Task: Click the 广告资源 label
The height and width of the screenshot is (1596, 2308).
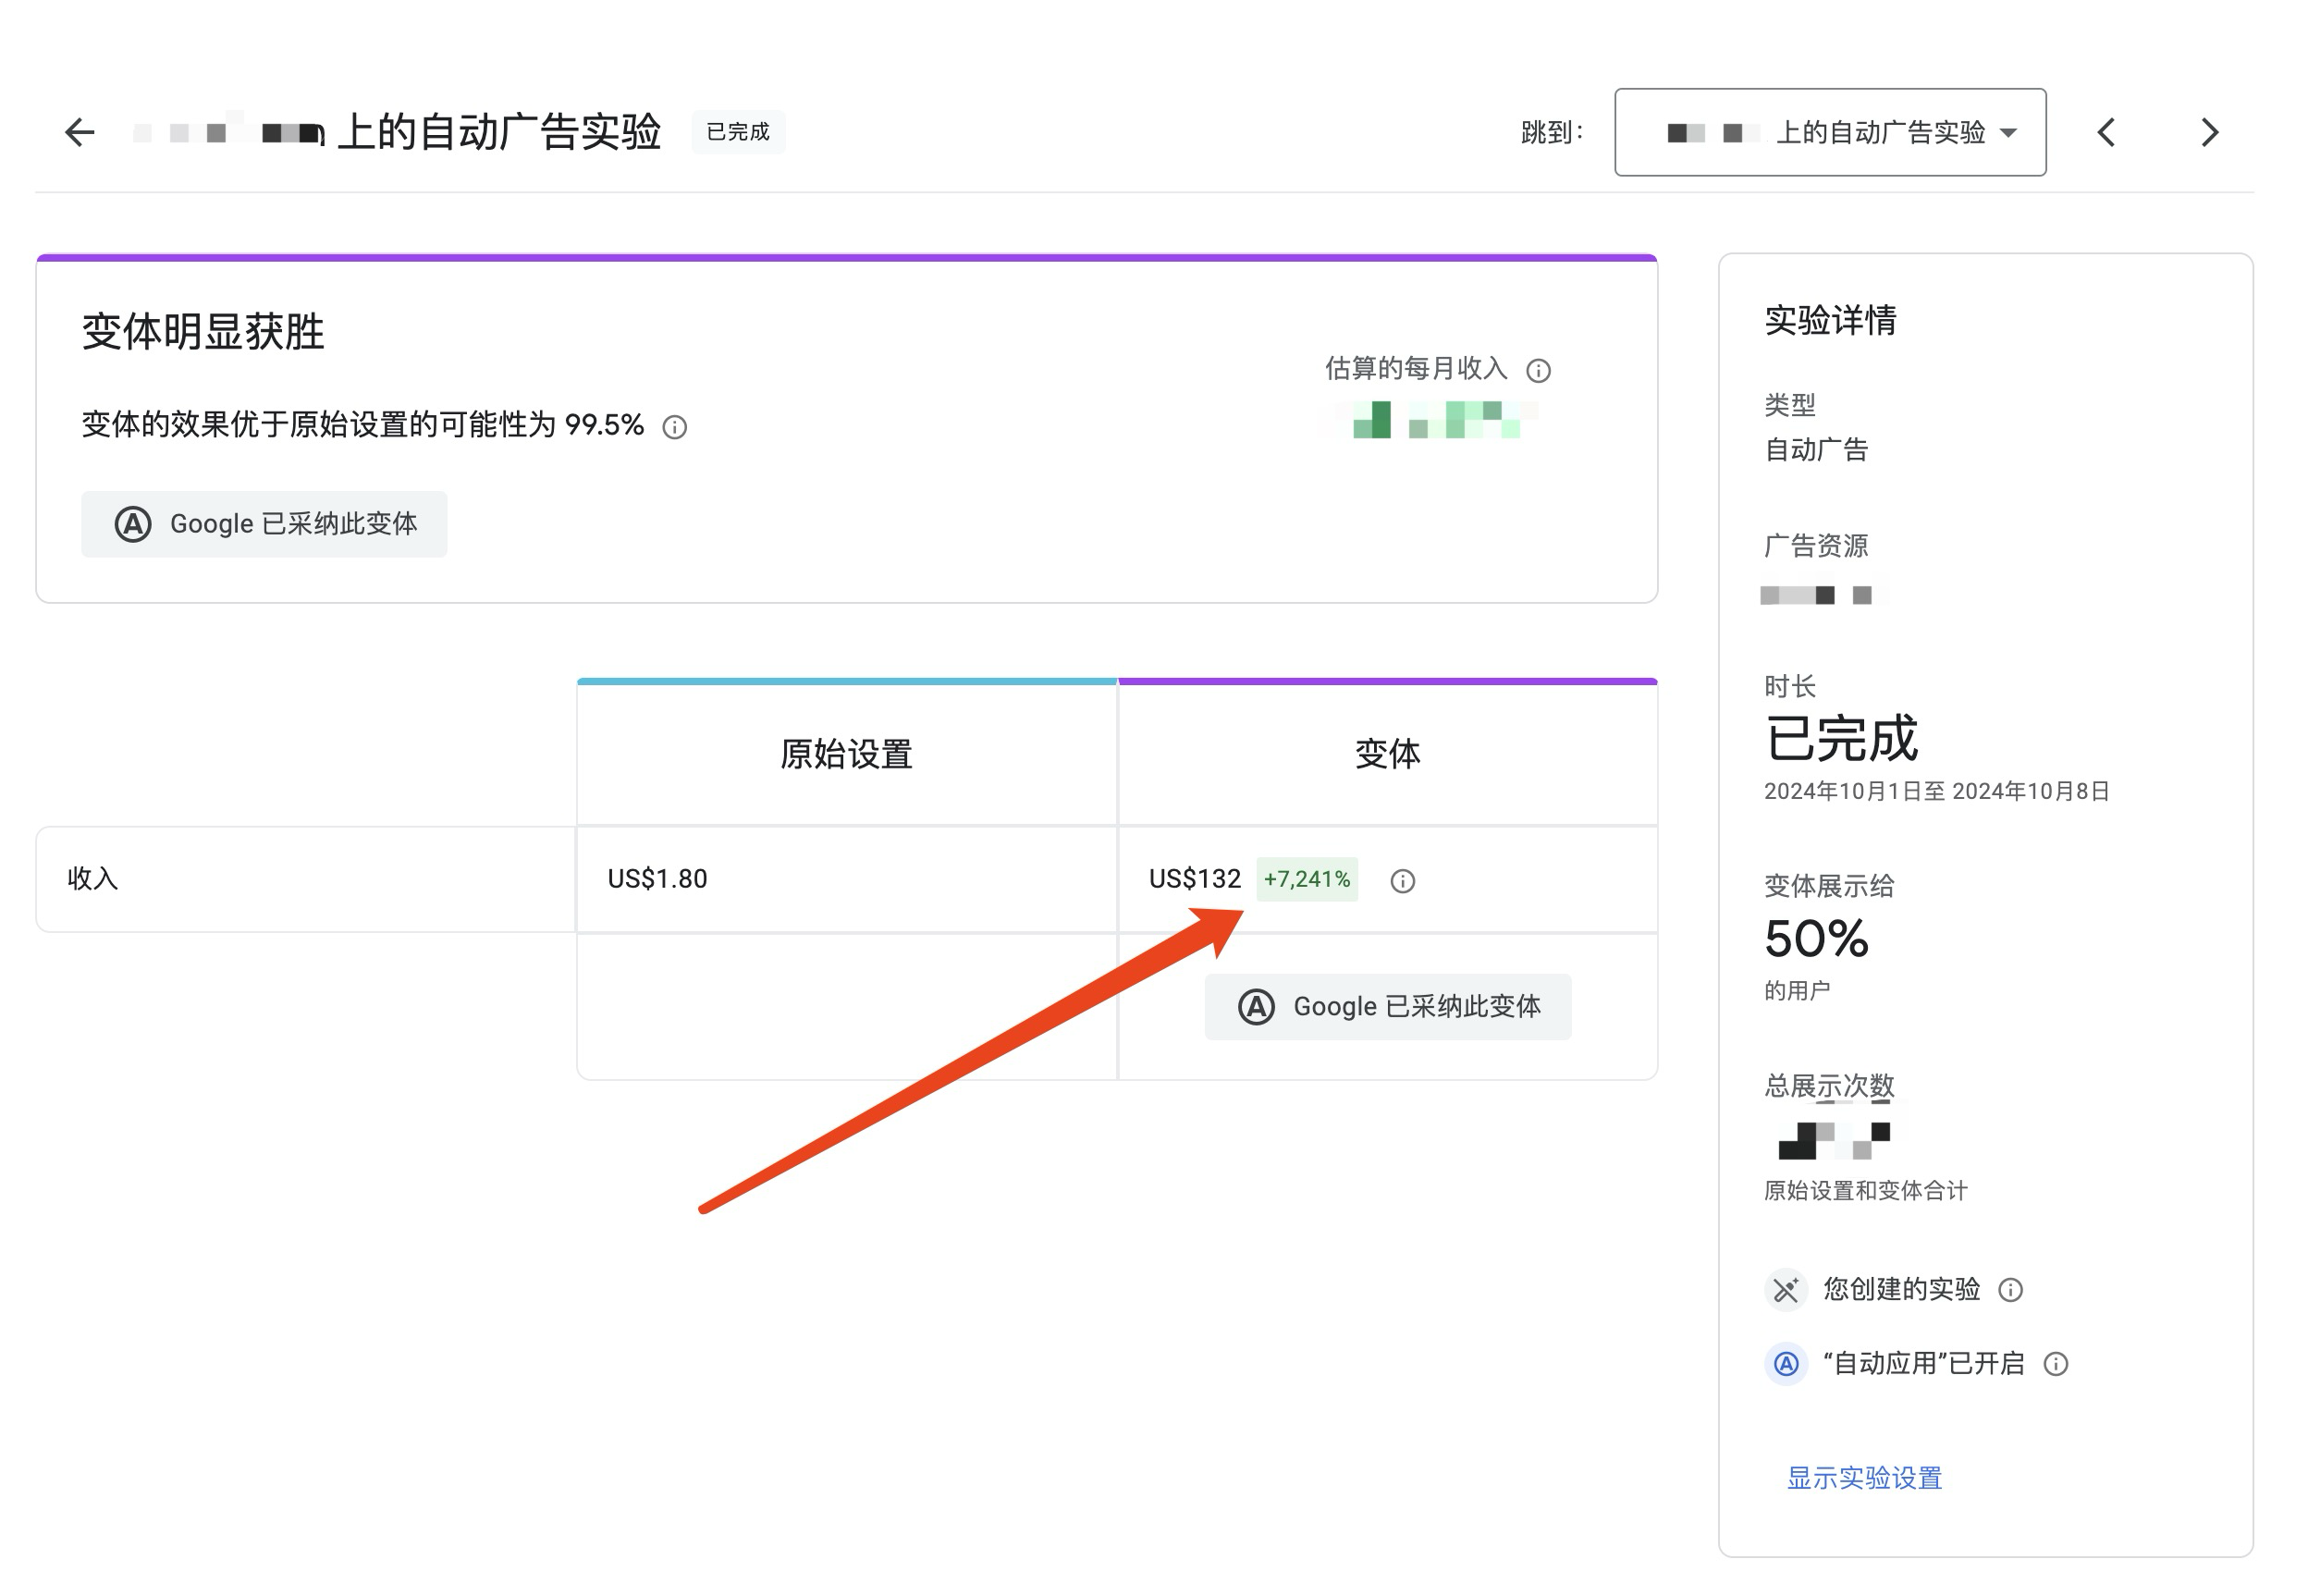Action: tap(1816, 546)
